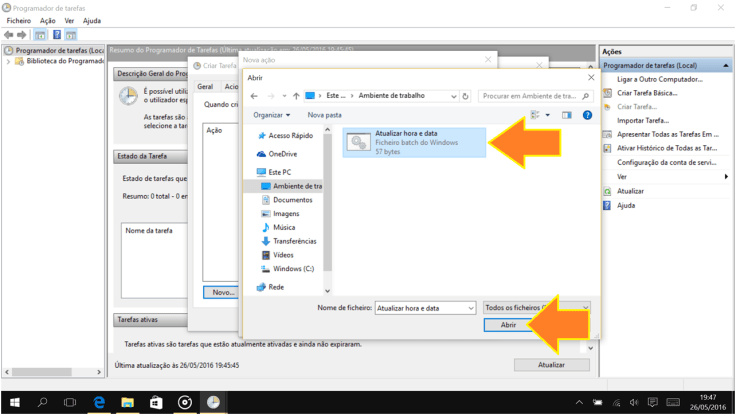The width and height of the screenshot is (736, 415).
Task: Open the 'Todos os ficheiros' file type dropdown
Action: tap(536, 308)
